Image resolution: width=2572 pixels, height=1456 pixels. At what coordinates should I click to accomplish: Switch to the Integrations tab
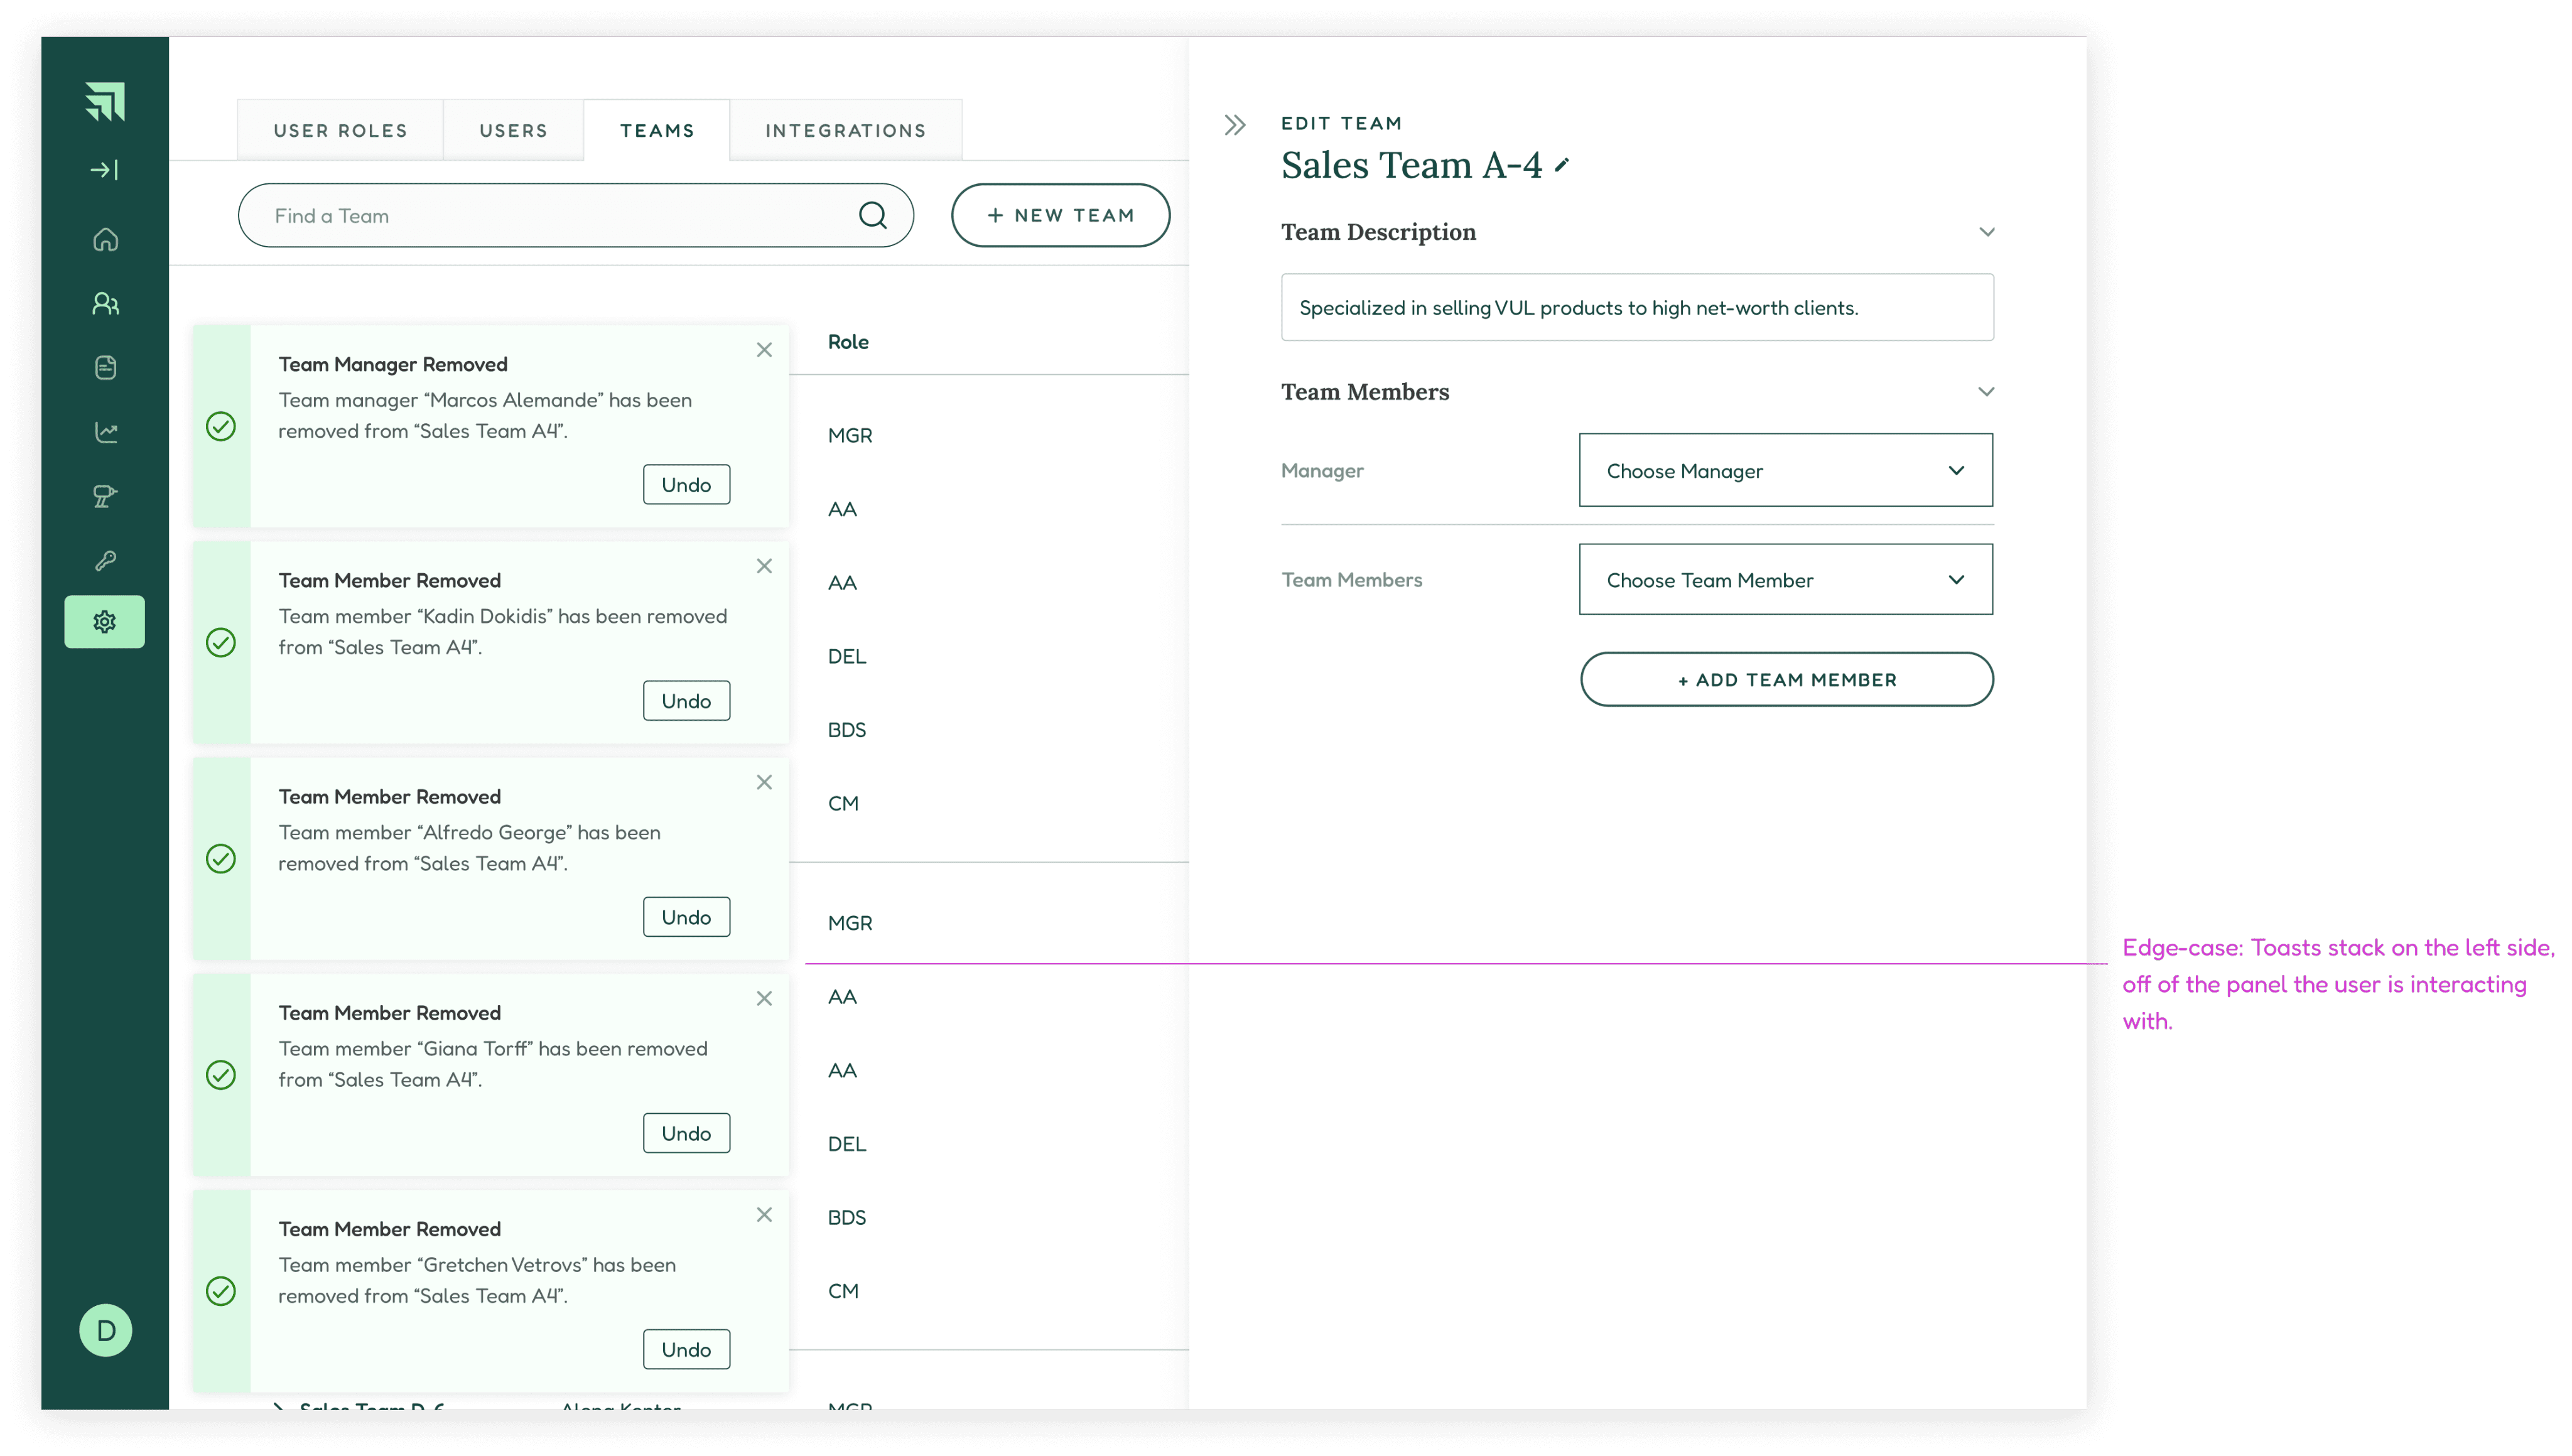tap(845, 131)
